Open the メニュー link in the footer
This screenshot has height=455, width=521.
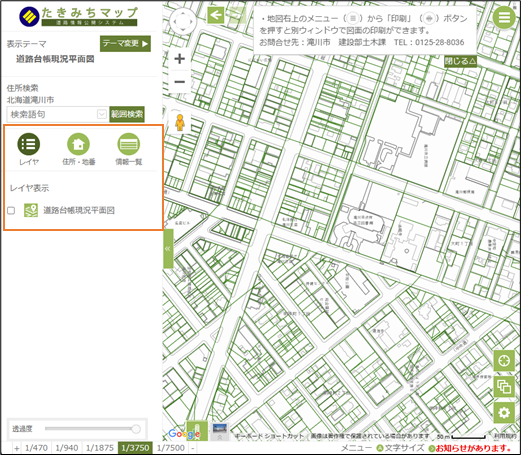356,448
